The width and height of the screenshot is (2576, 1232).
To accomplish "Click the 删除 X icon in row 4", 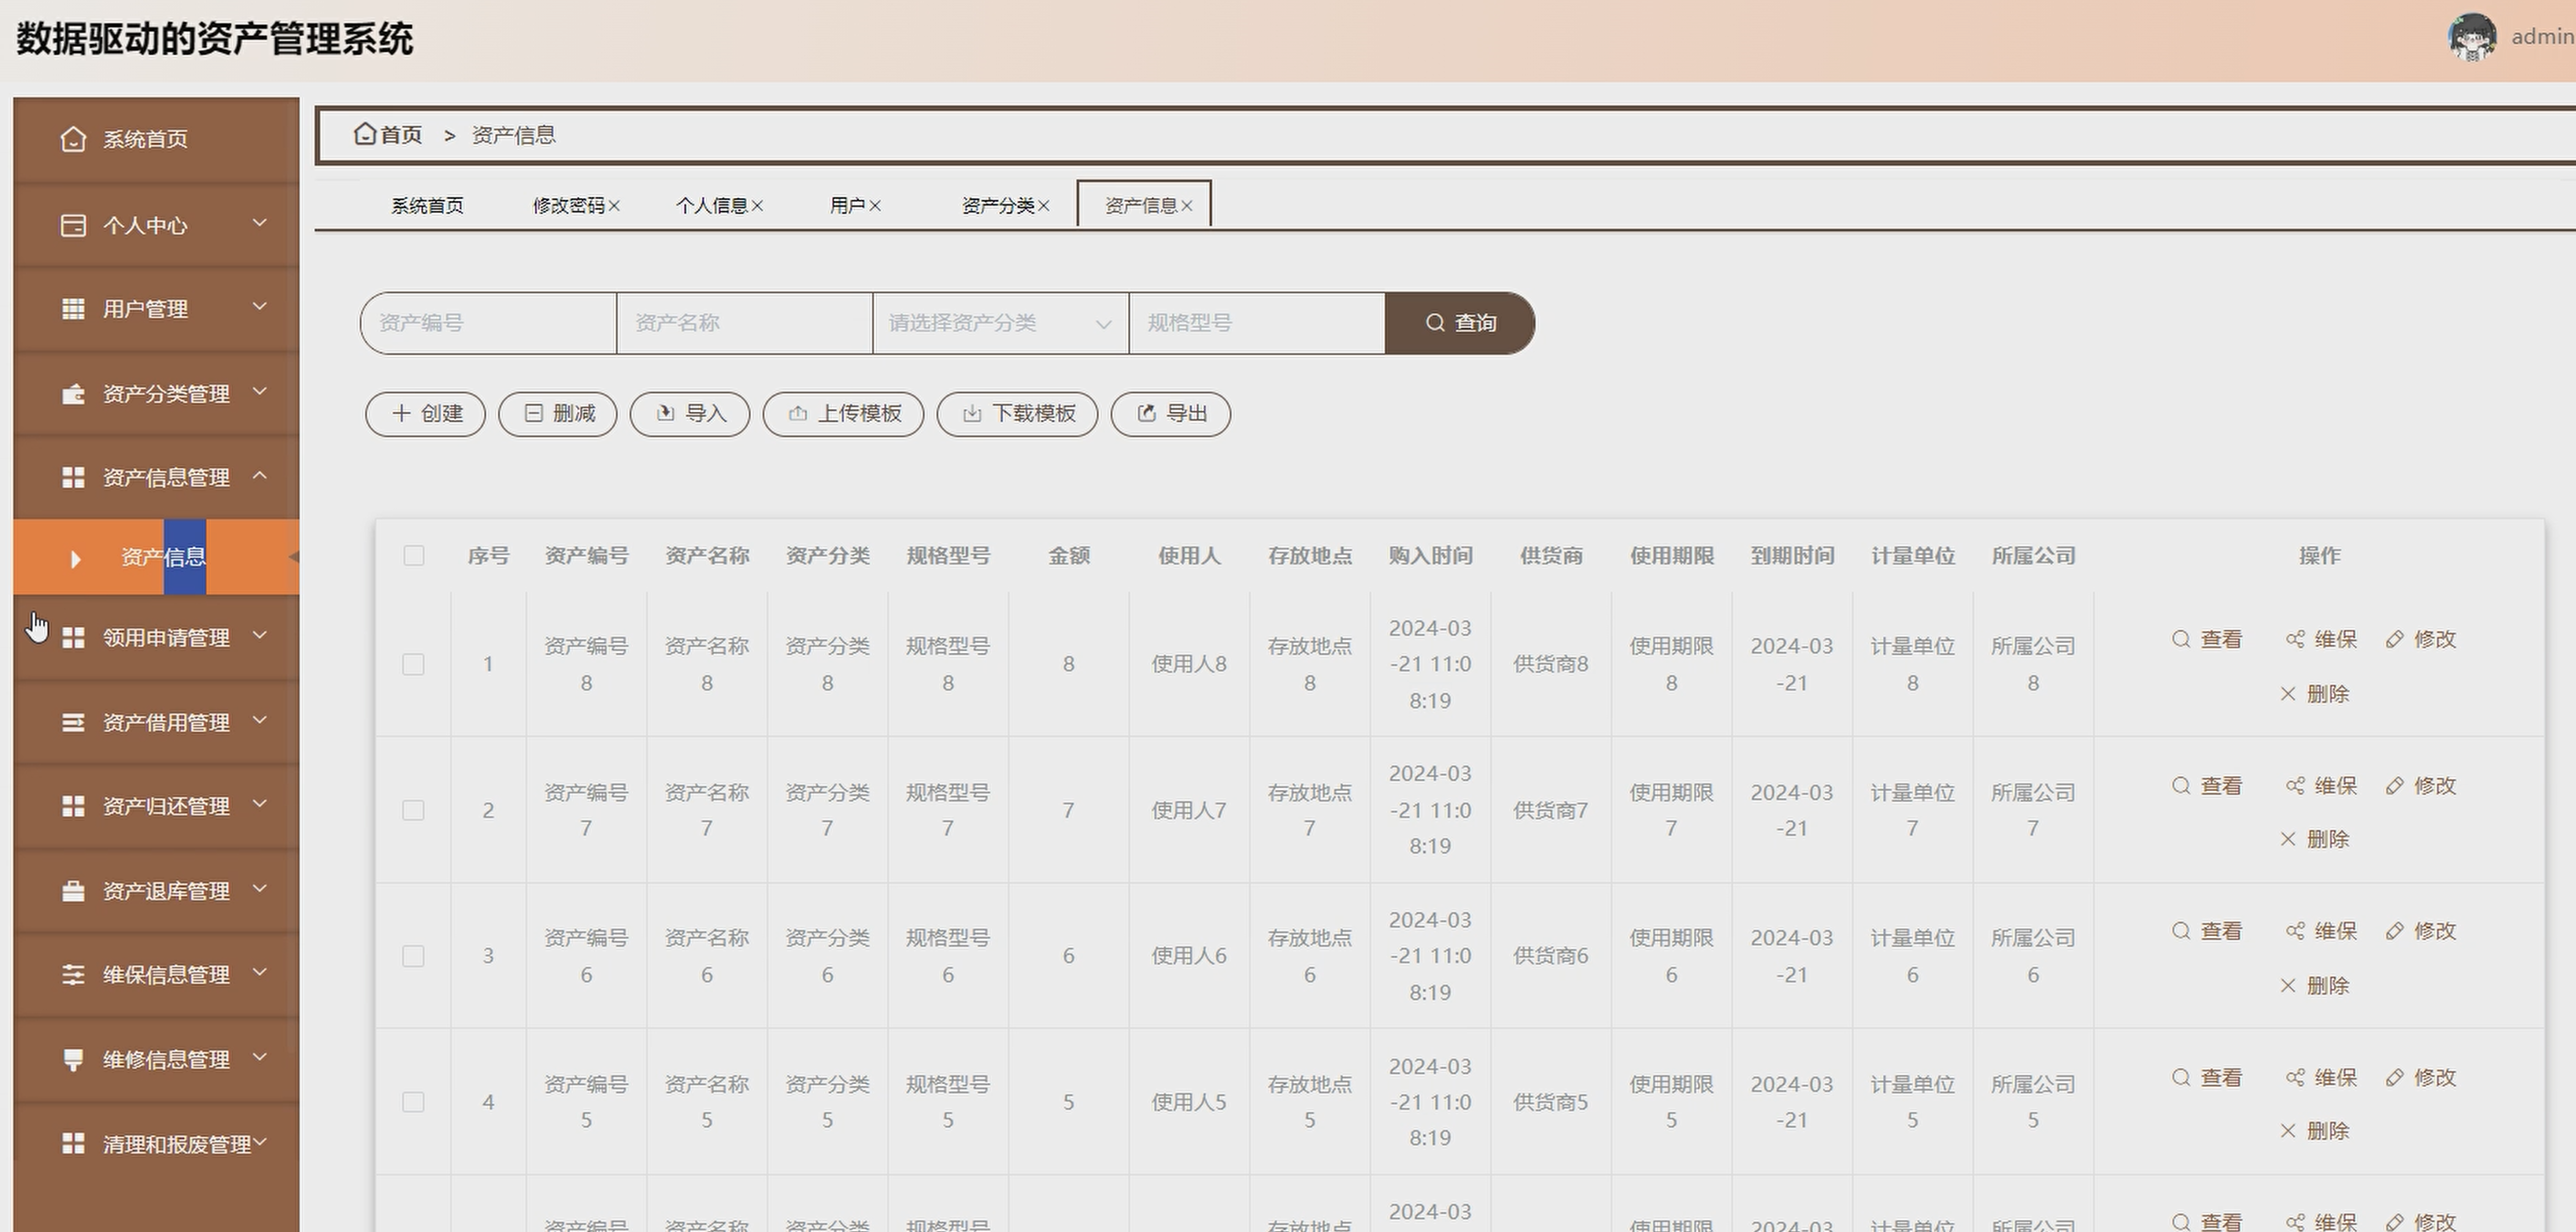I will tap(2288, 1132).
